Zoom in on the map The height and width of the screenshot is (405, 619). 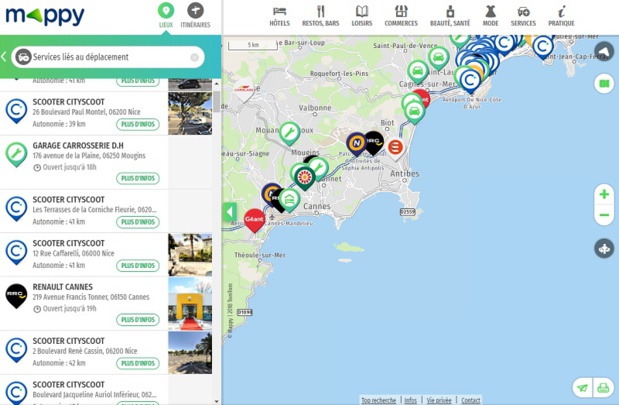point(604,194)
